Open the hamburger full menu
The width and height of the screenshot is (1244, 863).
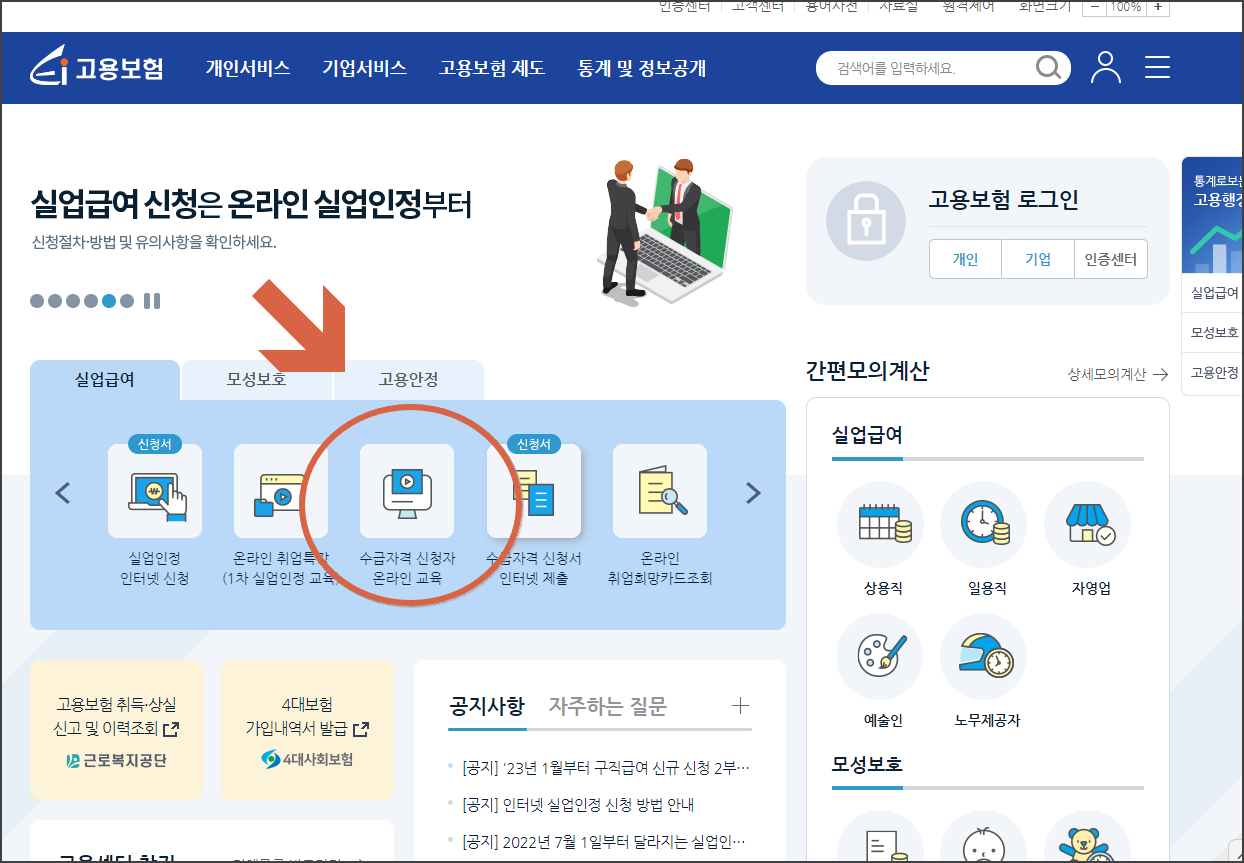(1157, 67)
